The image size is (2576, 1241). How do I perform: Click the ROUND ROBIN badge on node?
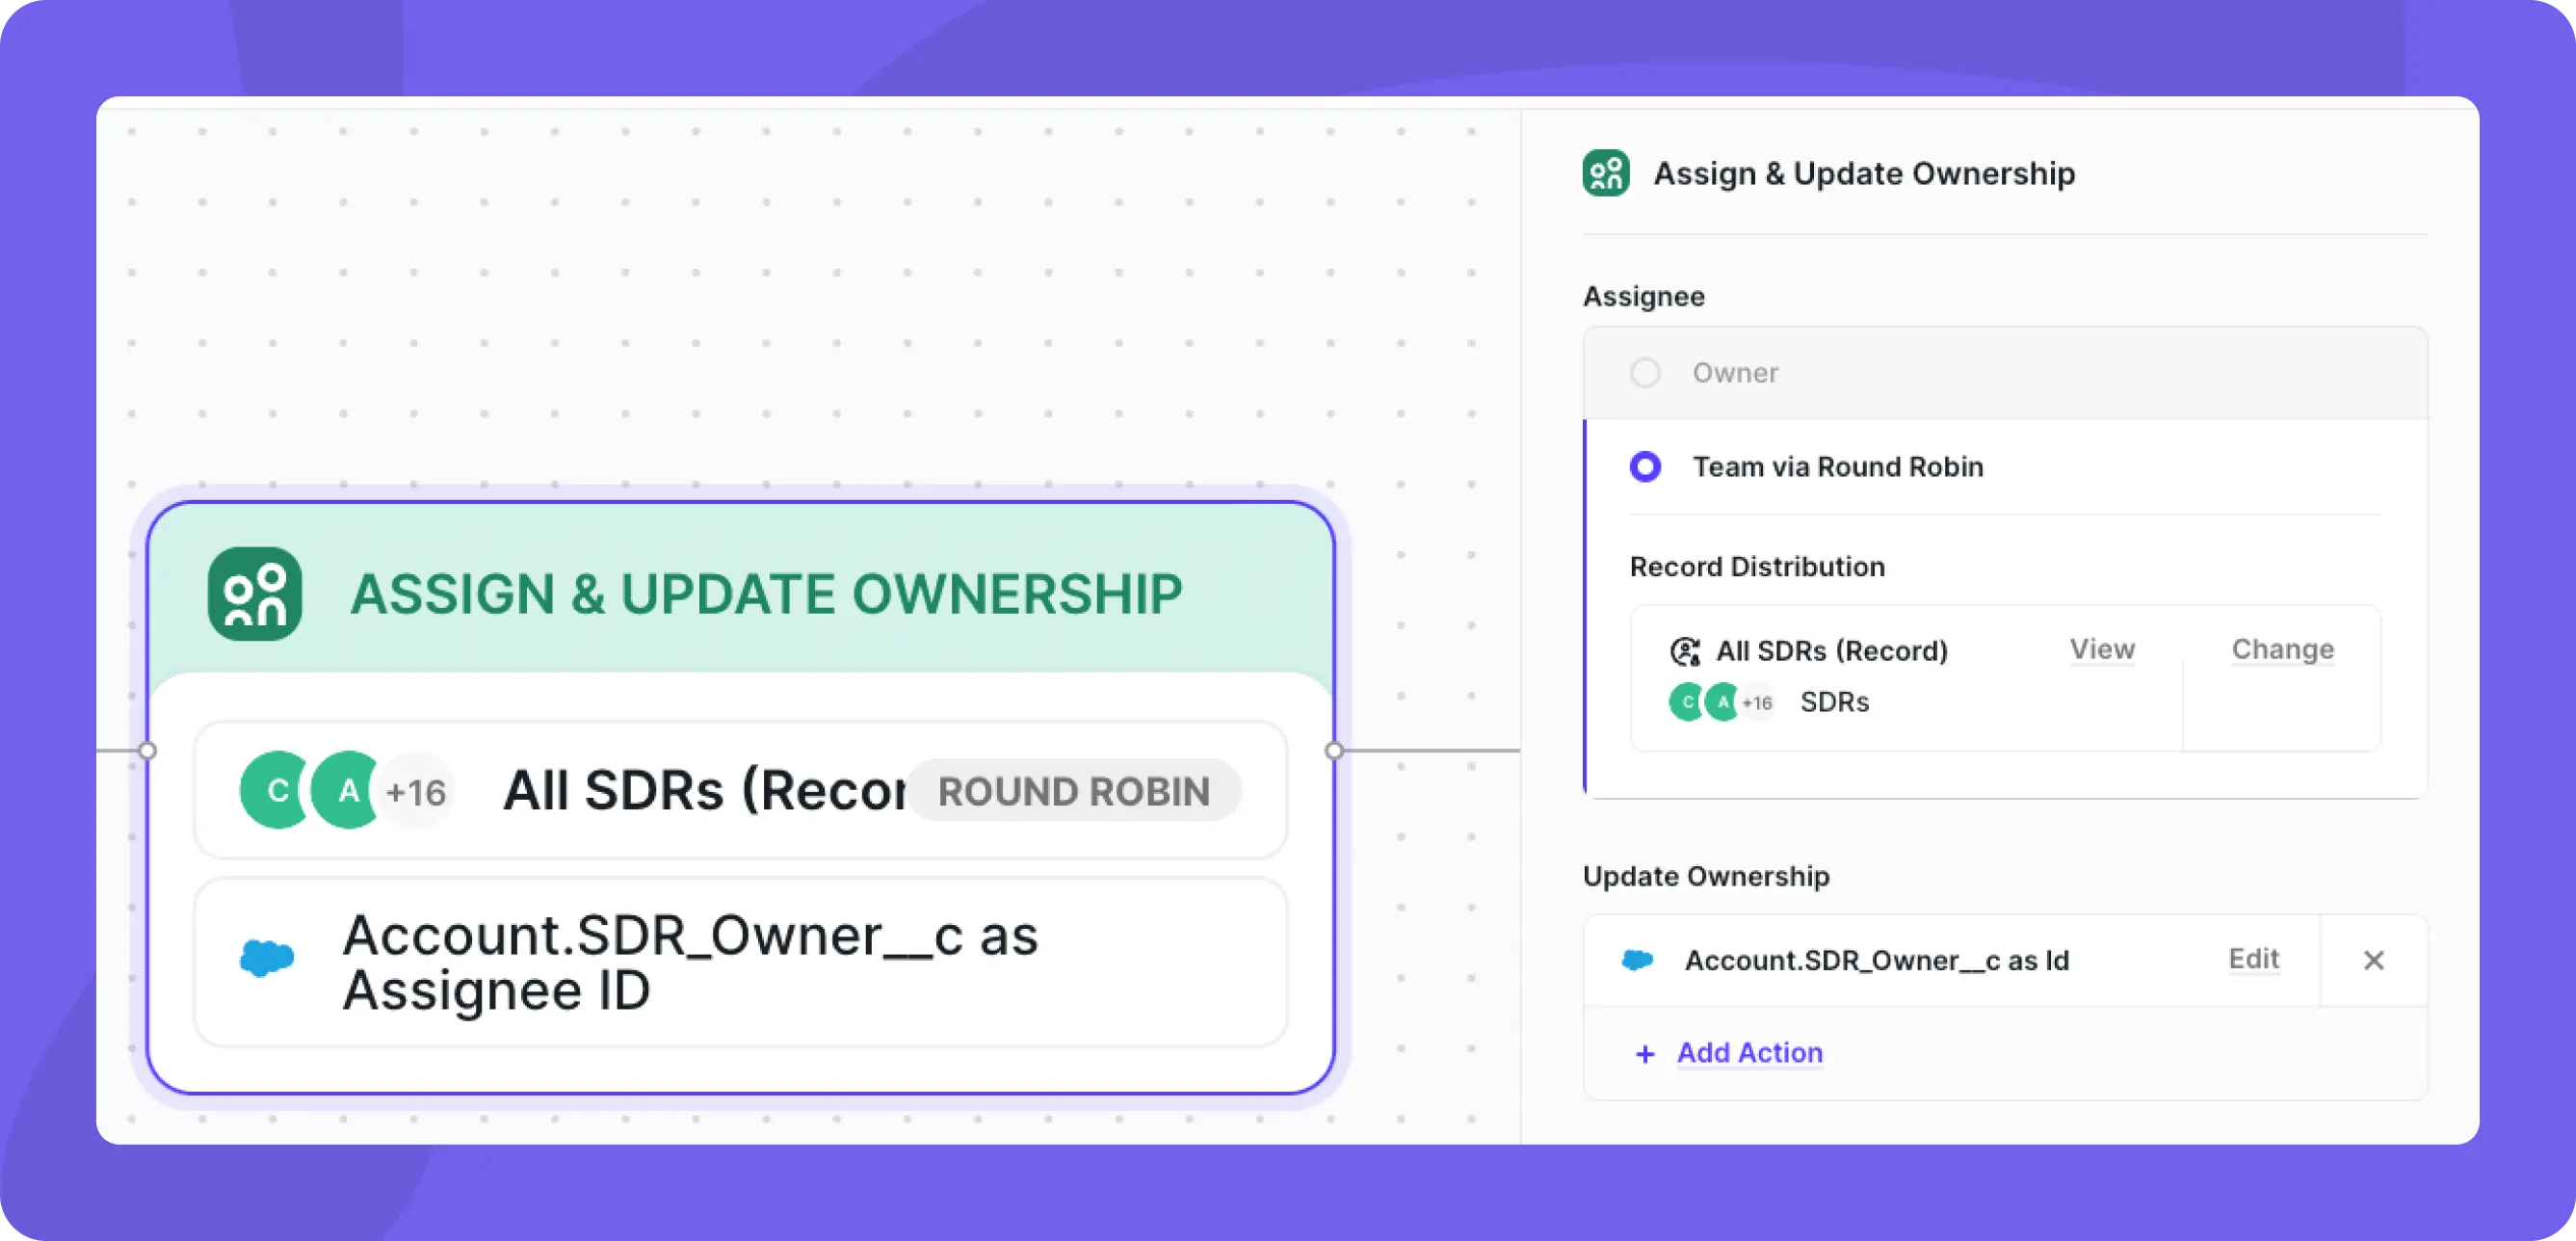click(1074, 791)
